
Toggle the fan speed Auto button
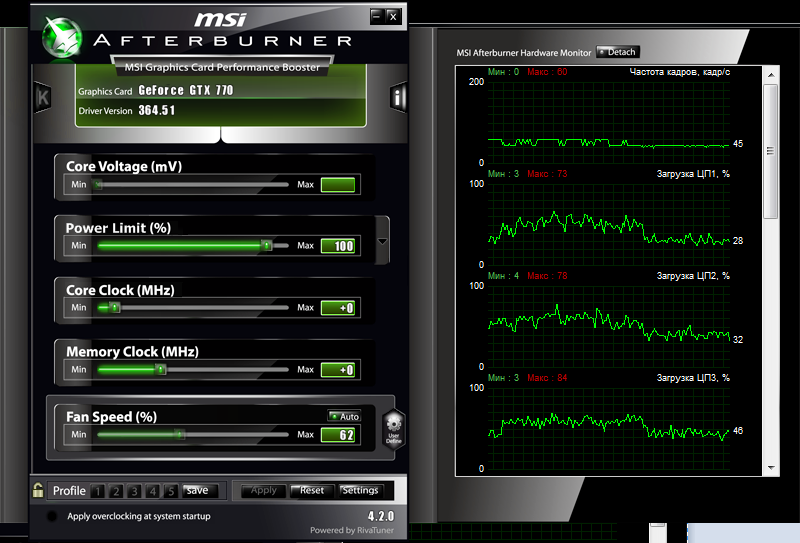click(x=344, y=416)
